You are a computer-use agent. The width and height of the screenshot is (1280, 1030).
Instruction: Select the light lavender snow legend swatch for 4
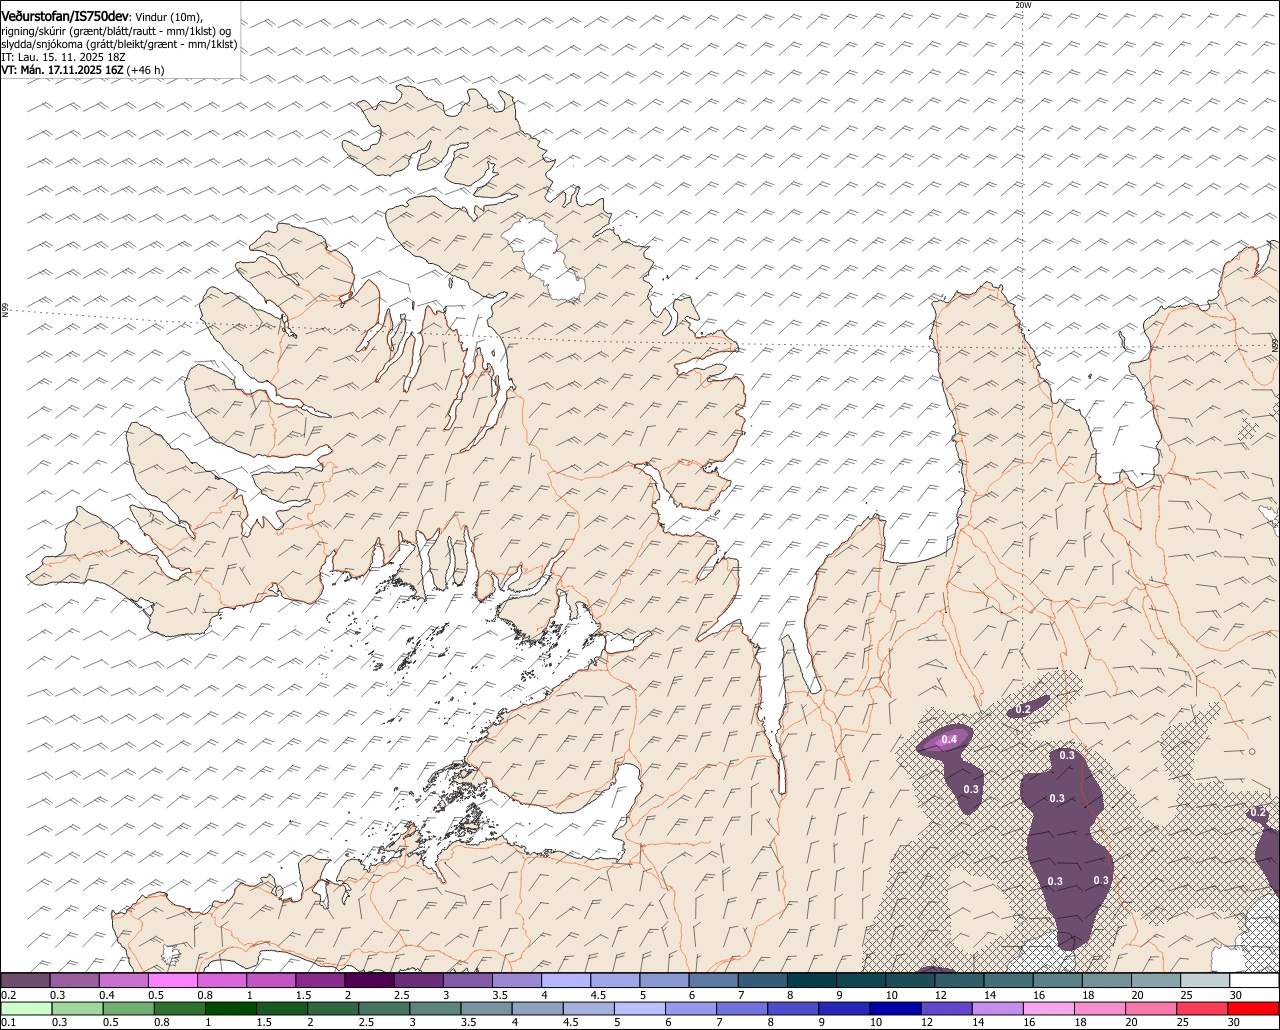565,980
